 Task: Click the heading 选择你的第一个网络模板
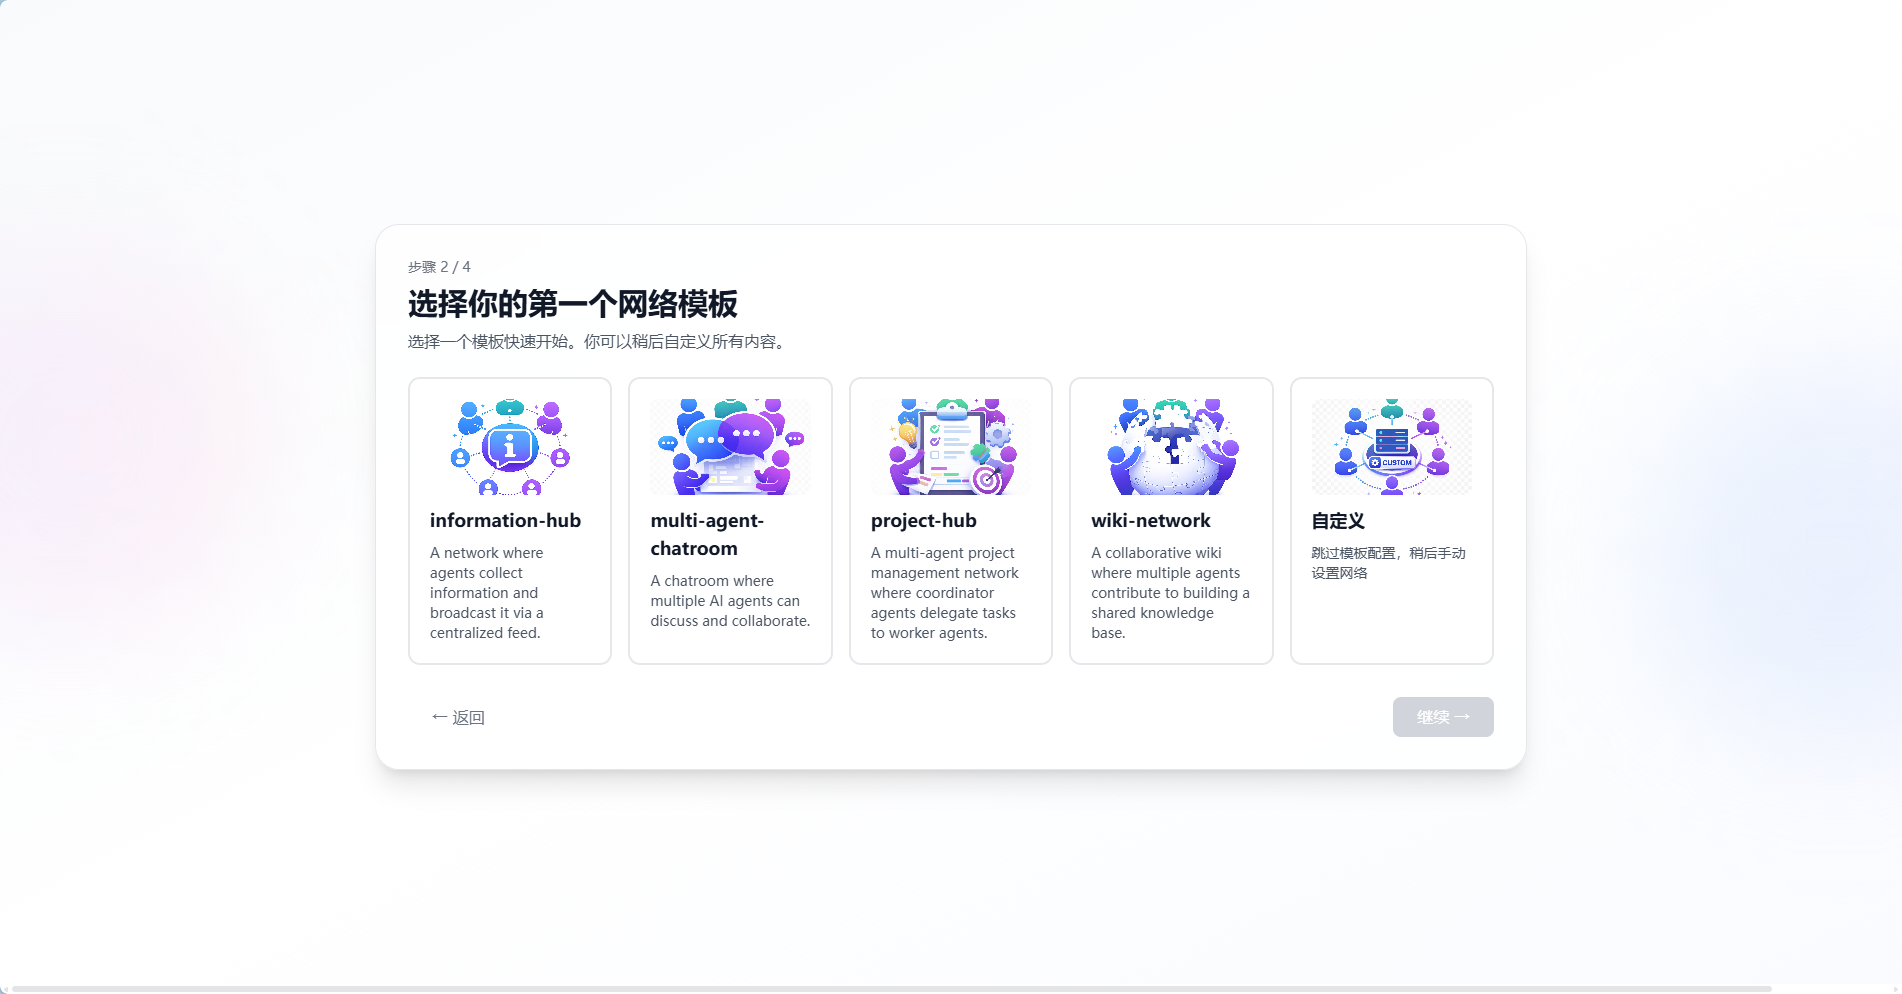coord(573,304)
